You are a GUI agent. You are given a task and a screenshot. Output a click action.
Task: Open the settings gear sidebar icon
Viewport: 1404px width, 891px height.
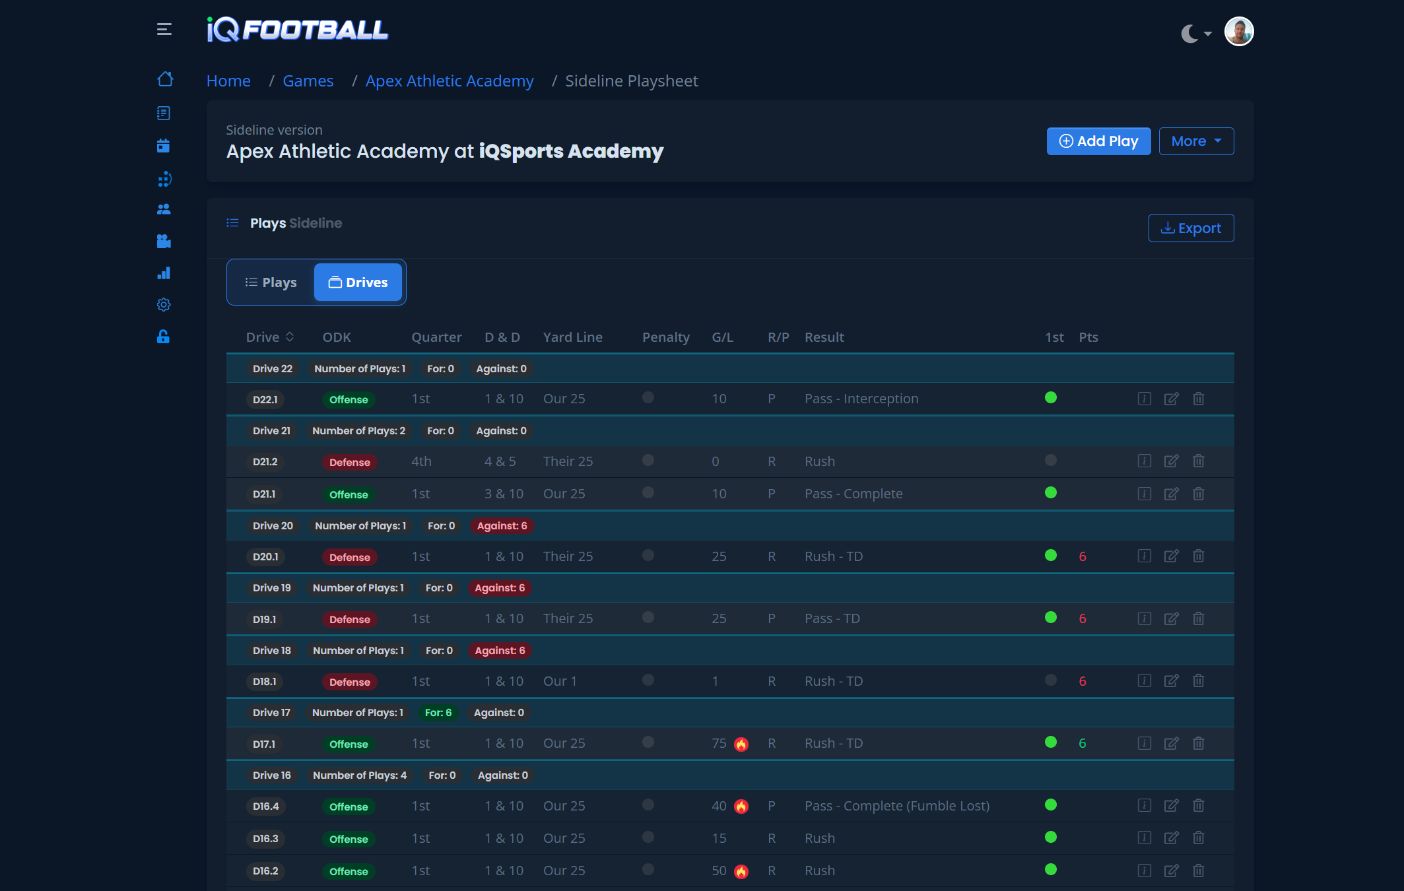tap(164, 305)
